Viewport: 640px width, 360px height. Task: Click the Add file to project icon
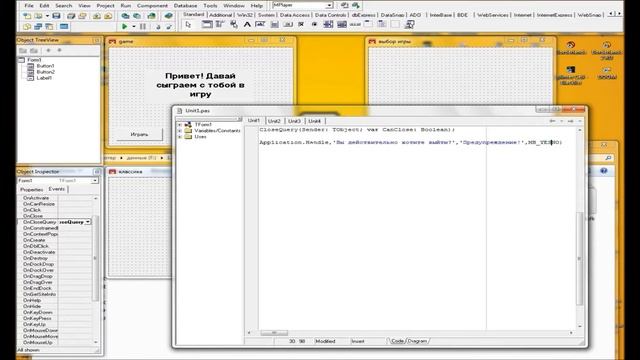tap(97, 16)
